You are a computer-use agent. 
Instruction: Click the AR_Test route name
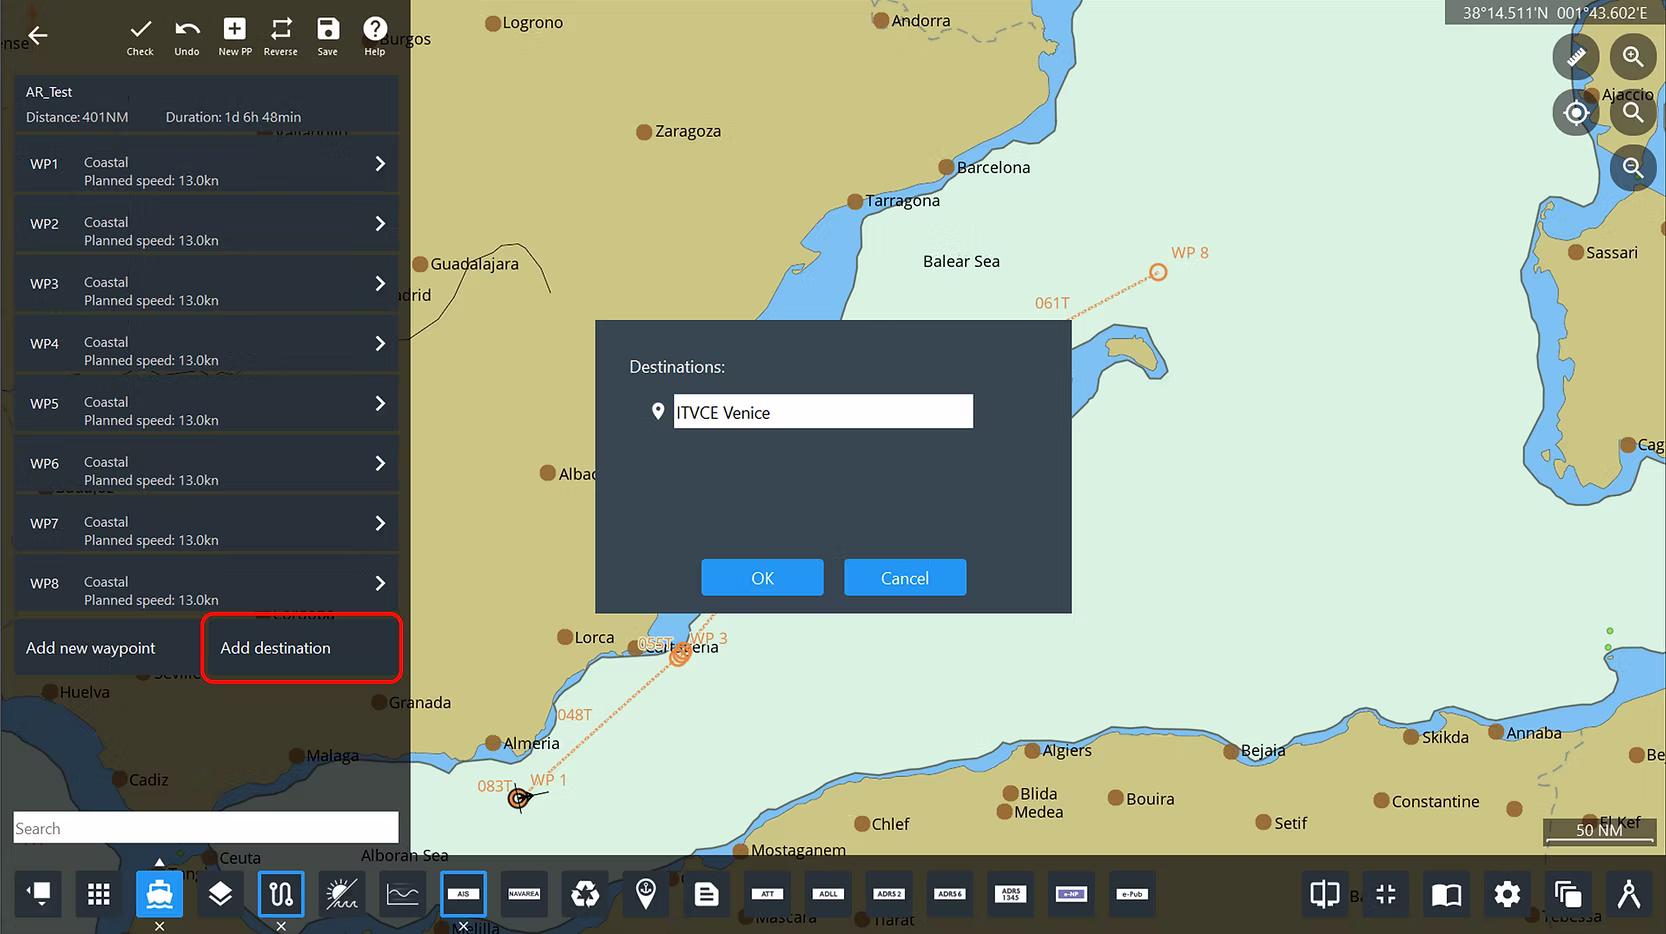pyautogui.click(x=49, y=92)
